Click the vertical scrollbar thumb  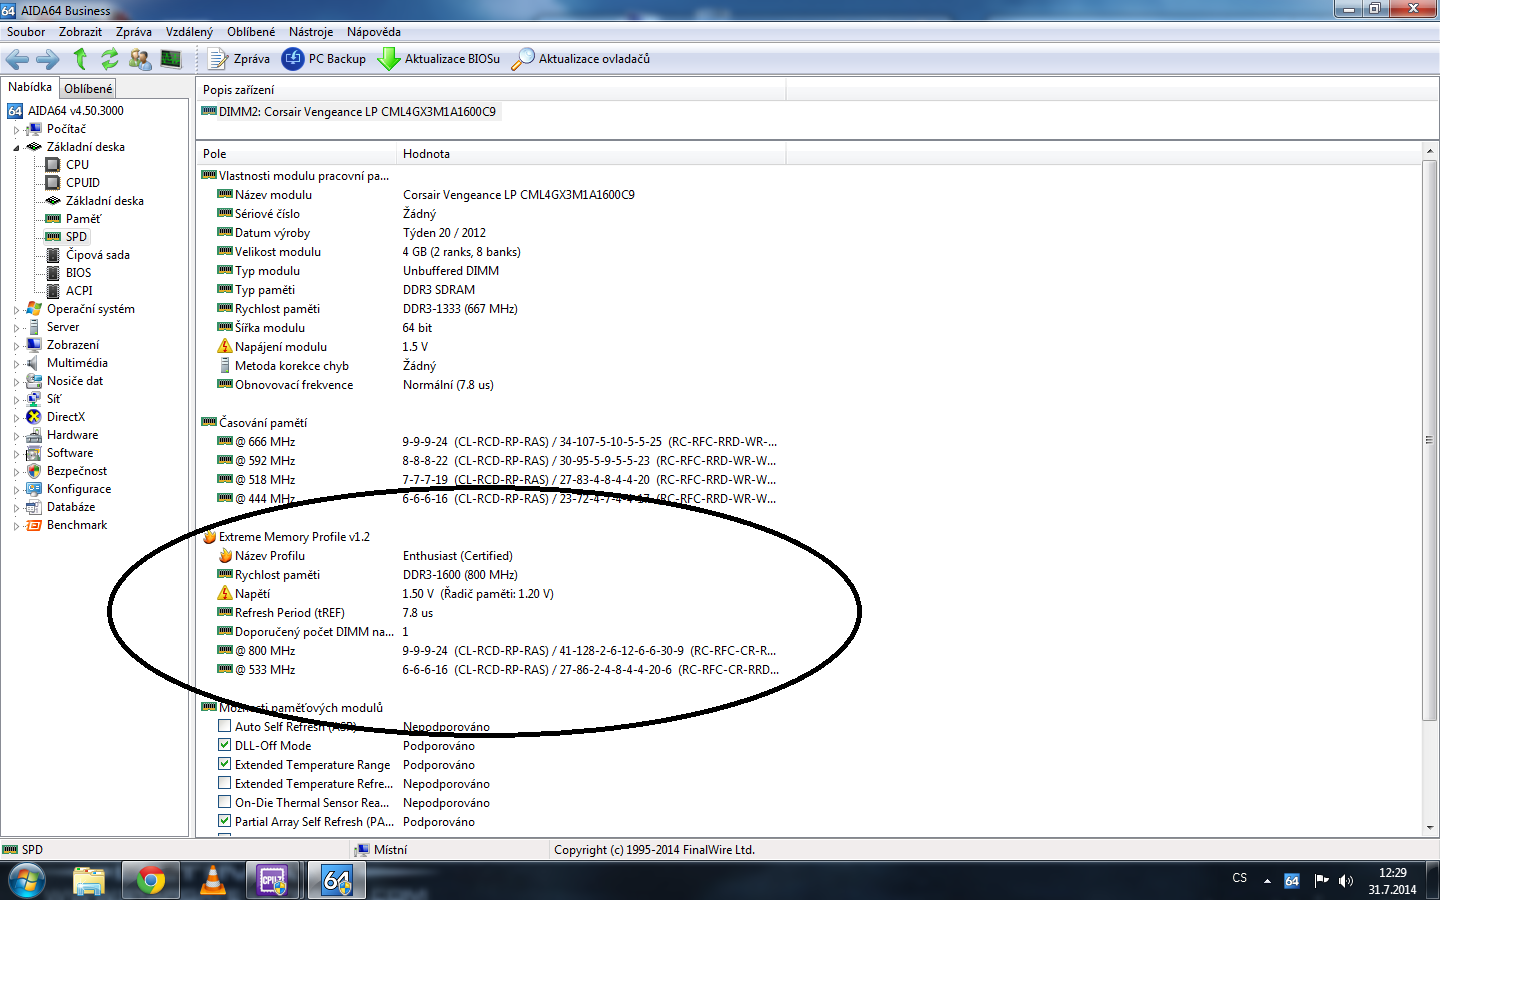[x=1430, y=440]
